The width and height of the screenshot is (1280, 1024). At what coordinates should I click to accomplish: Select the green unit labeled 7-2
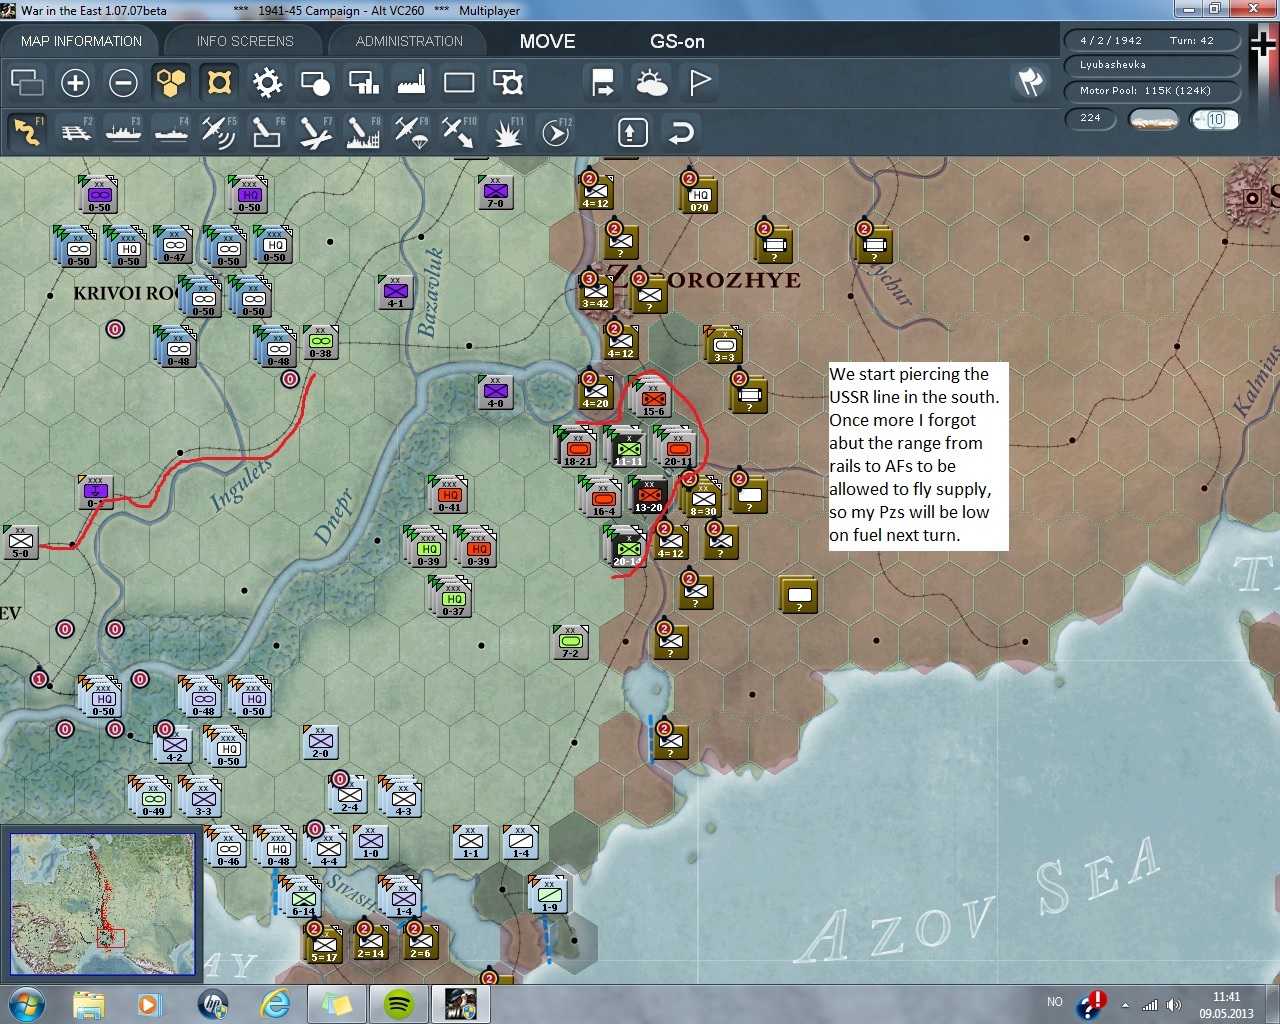coord(570,641)
